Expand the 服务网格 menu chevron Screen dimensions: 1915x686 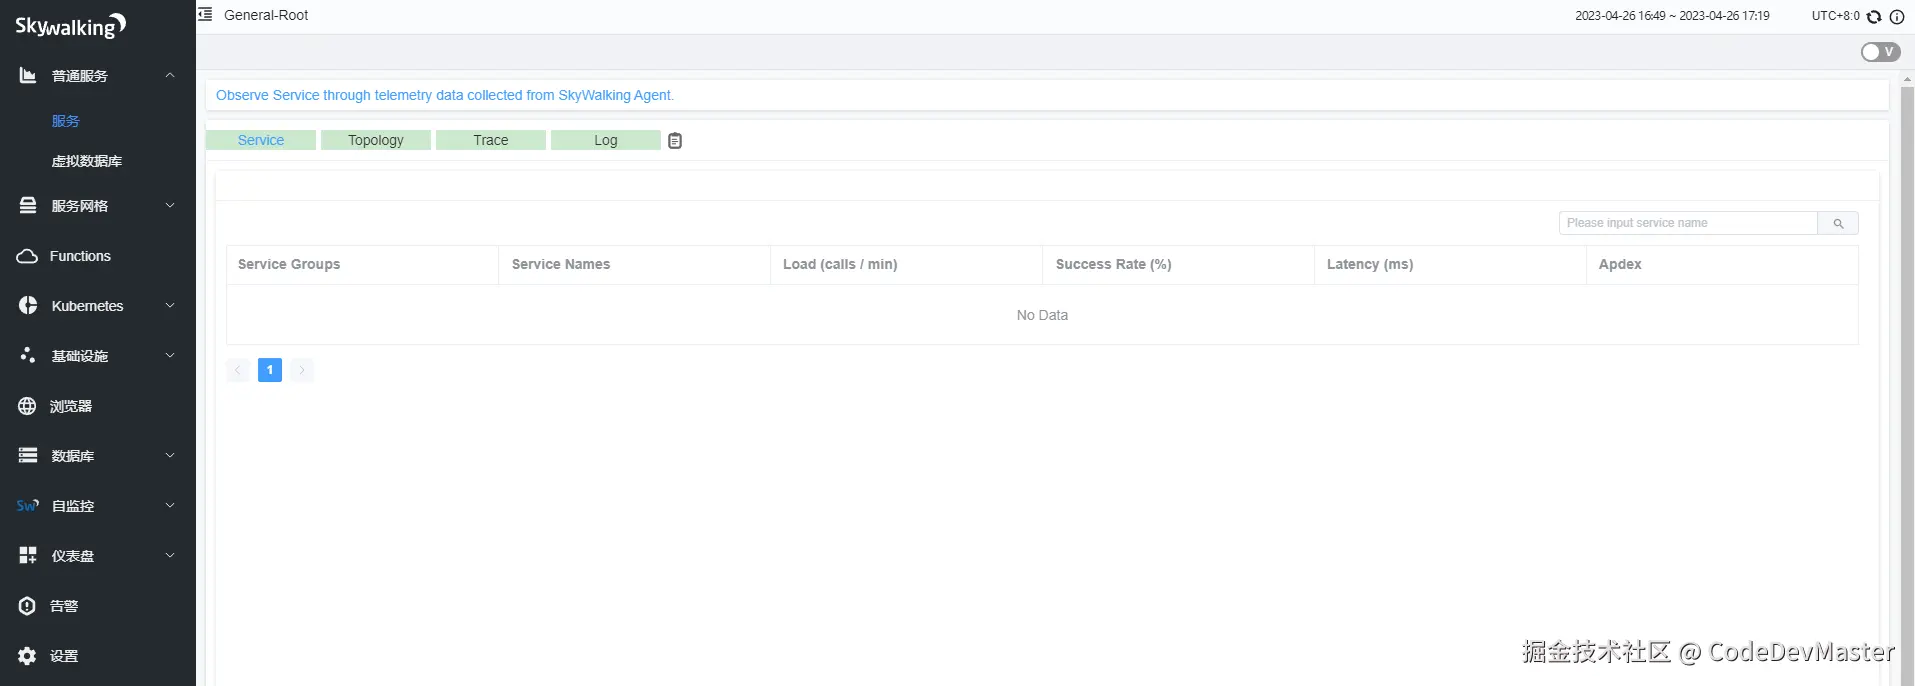[170, 206]
